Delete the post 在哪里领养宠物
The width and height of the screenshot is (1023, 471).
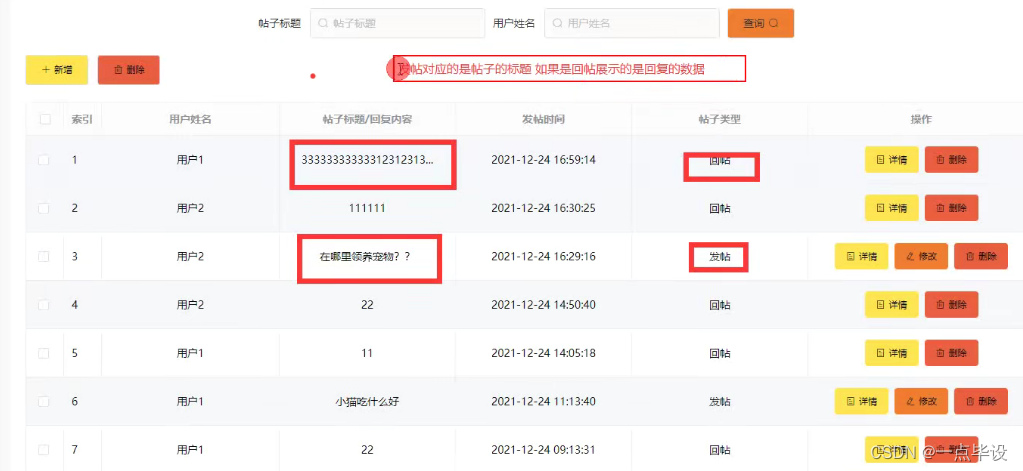click(x=981, y=256)
